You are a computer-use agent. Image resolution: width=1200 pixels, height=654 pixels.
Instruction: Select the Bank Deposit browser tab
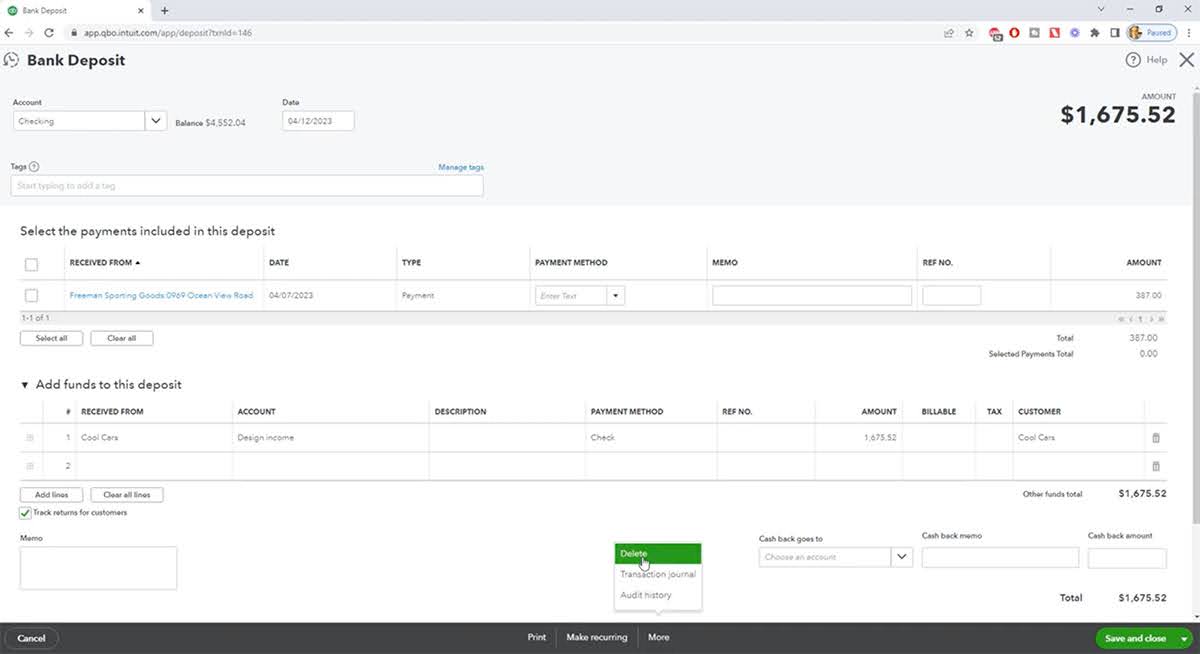coord(75,10)
